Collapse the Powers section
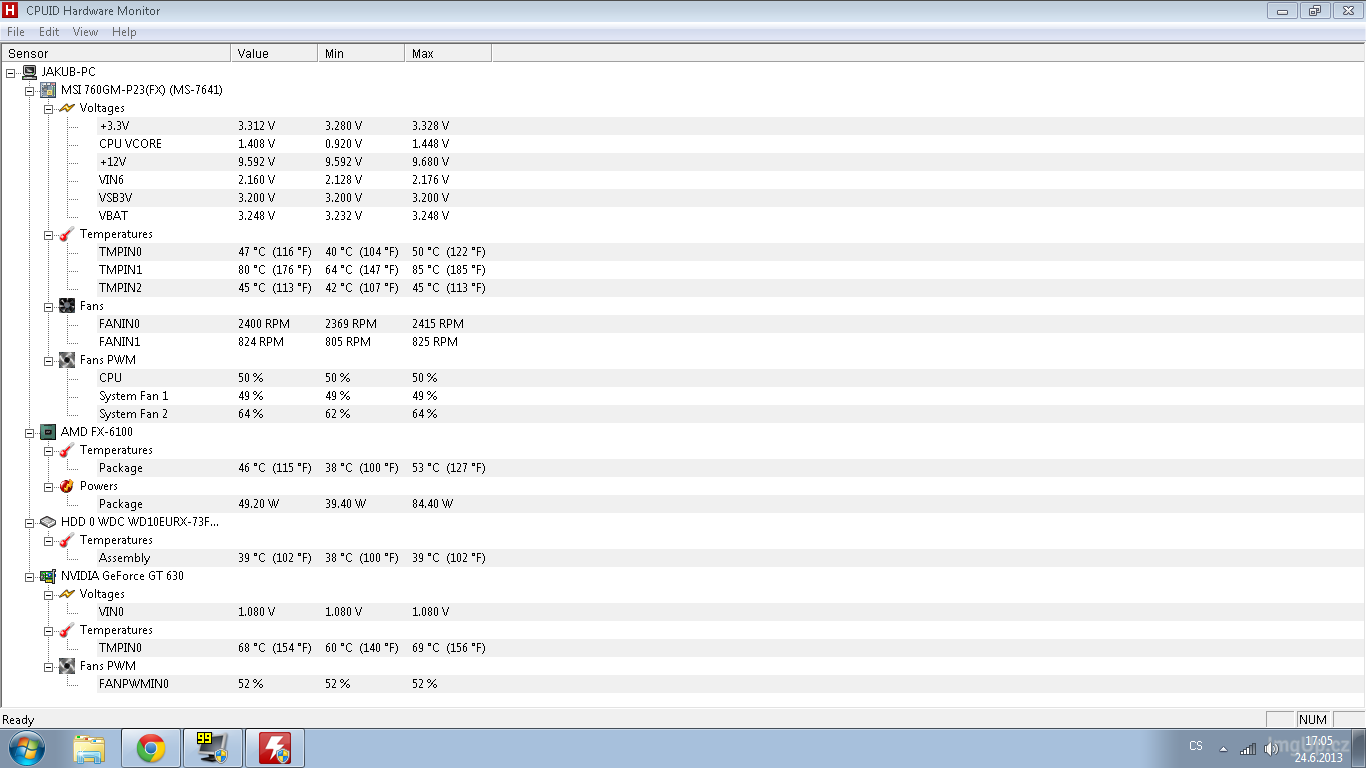 (x=48, y=486)
